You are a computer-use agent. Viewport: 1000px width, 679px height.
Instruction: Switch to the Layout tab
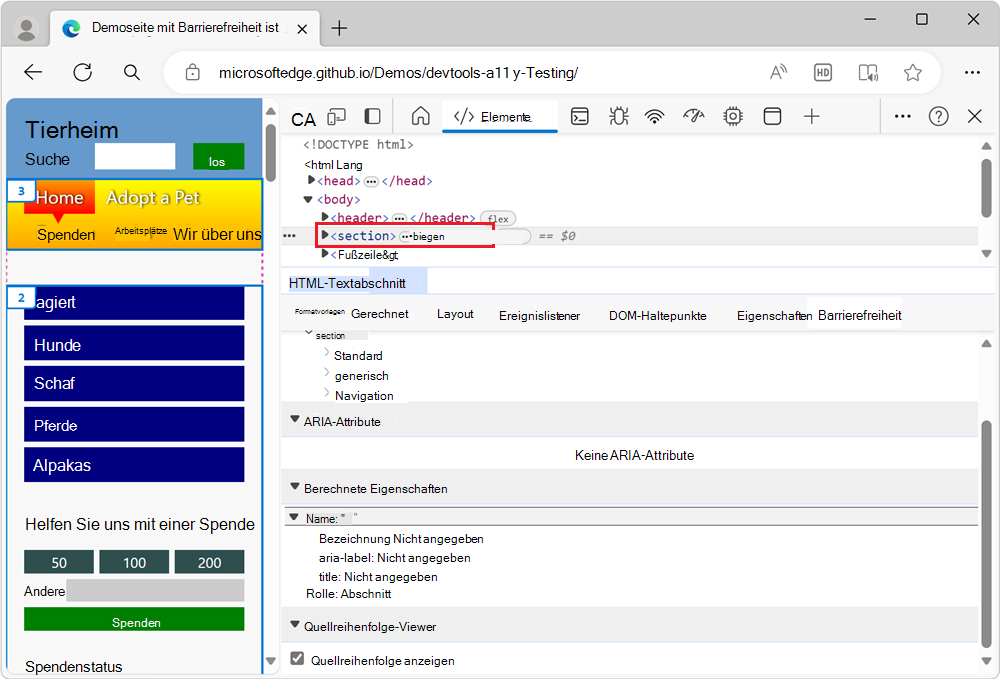point(455,314)
